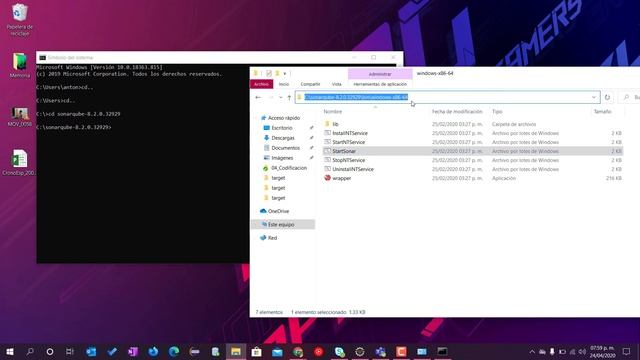Switch to the Inicio ribbon tab

284,84
